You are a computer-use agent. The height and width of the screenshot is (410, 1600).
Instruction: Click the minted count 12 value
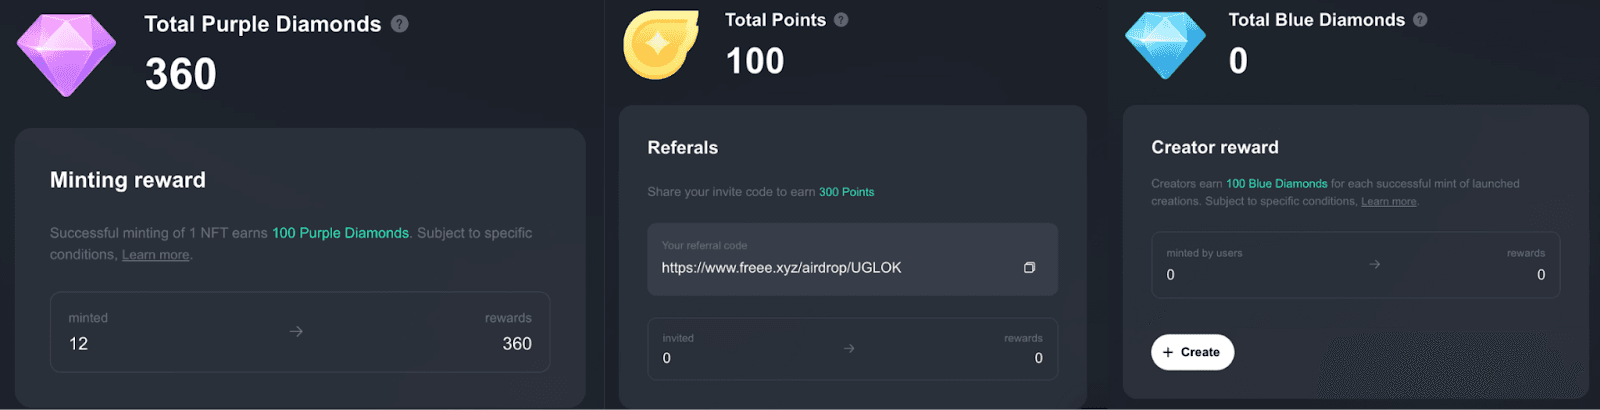pyautogui.click(x=78, y=344)
